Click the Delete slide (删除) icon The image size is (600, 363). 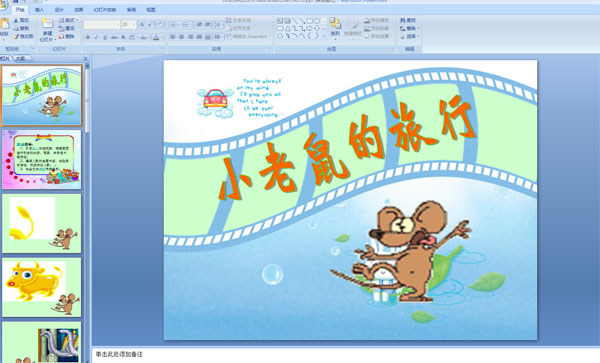coord(61,36)
